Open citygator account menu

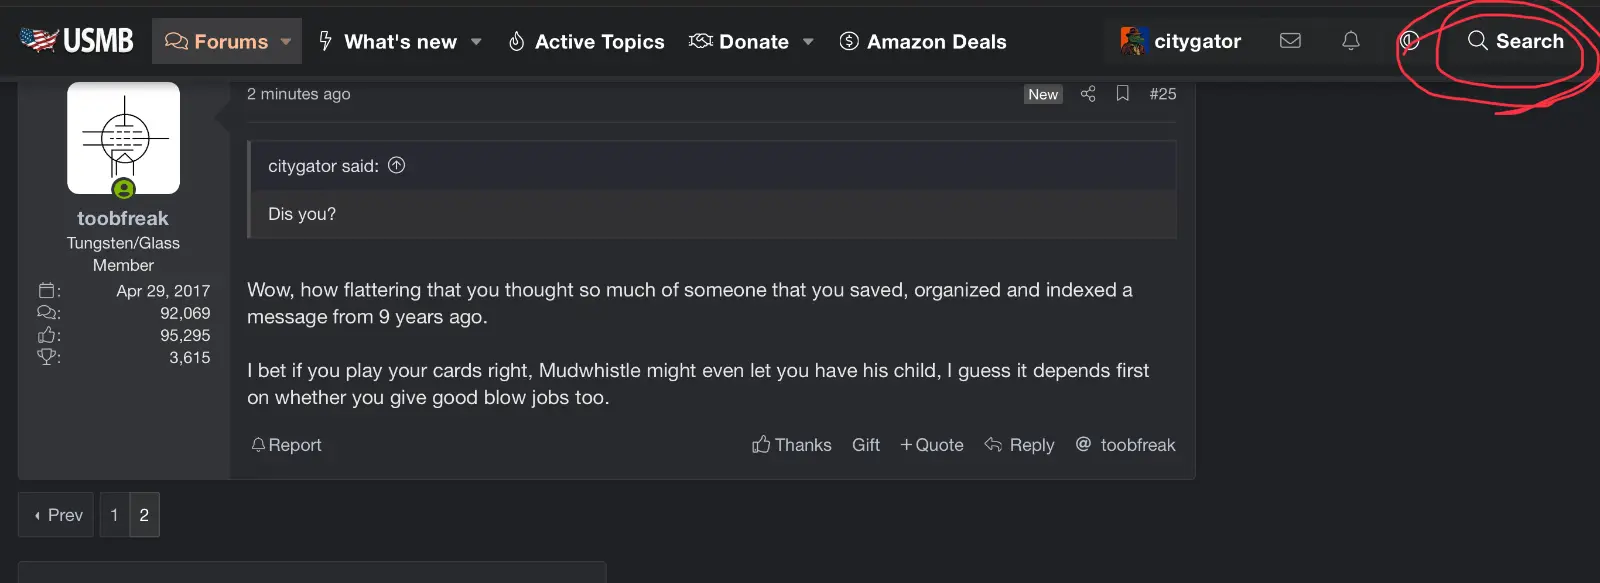tap(1181, 41)
